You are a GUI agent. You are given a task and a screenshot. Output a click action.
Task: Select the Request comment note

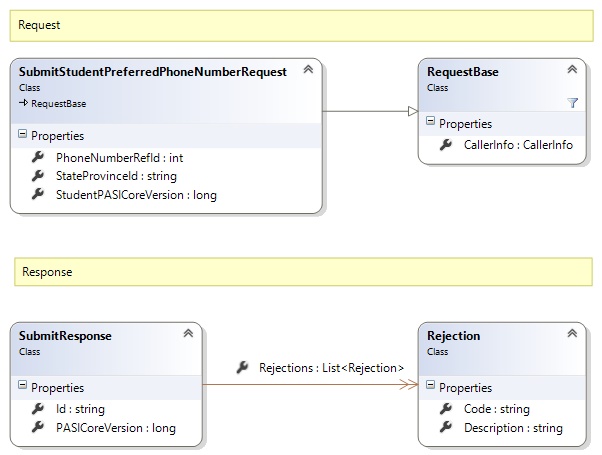click(x=300, y=25)
